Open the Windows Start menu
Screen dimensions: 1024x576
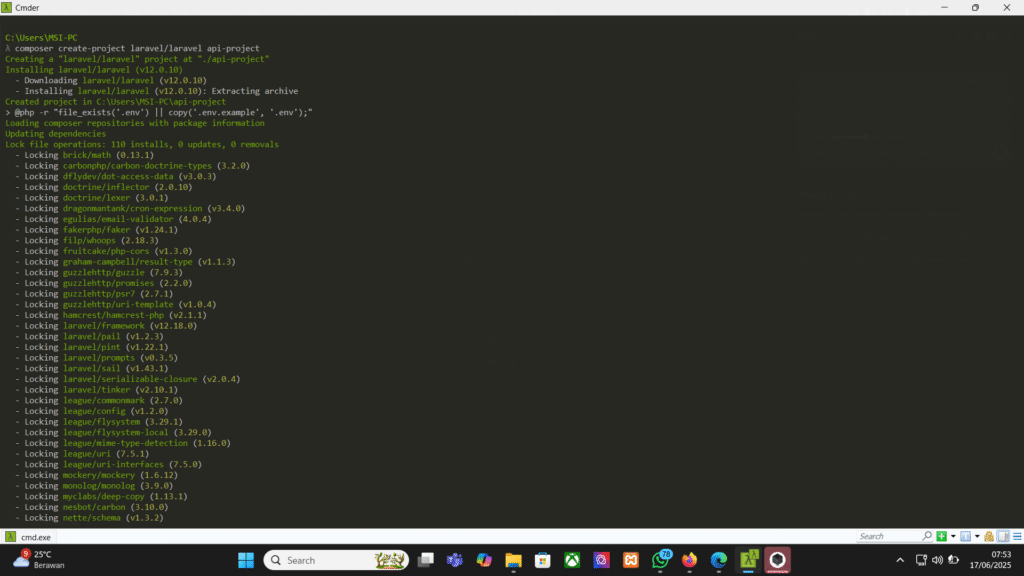point(246,560)
